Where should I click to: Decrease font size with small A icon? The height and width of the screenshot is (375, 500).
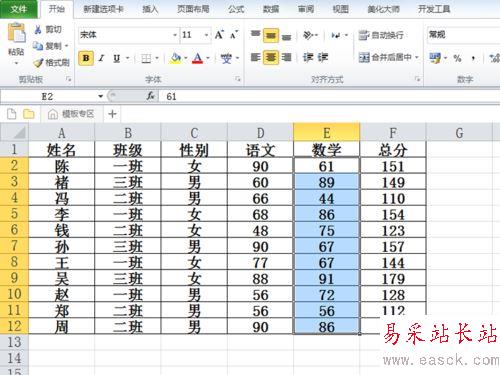(x=234, y=35)
